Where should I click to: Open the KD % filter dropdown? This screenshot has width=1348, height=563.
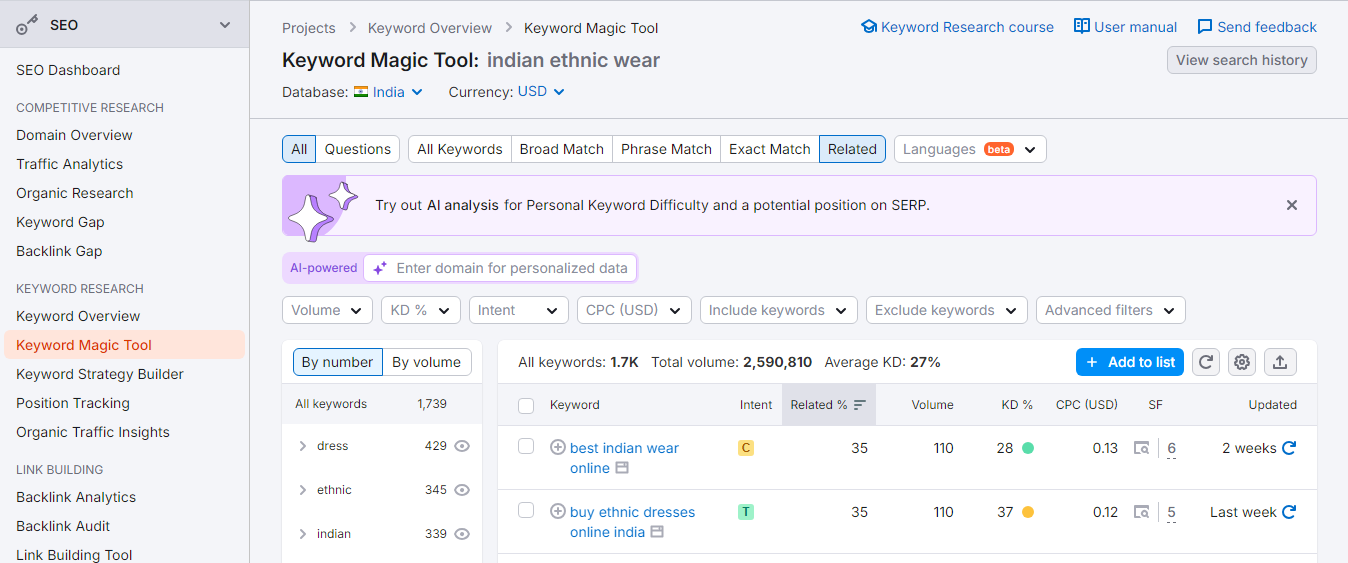tap(421, 310)
